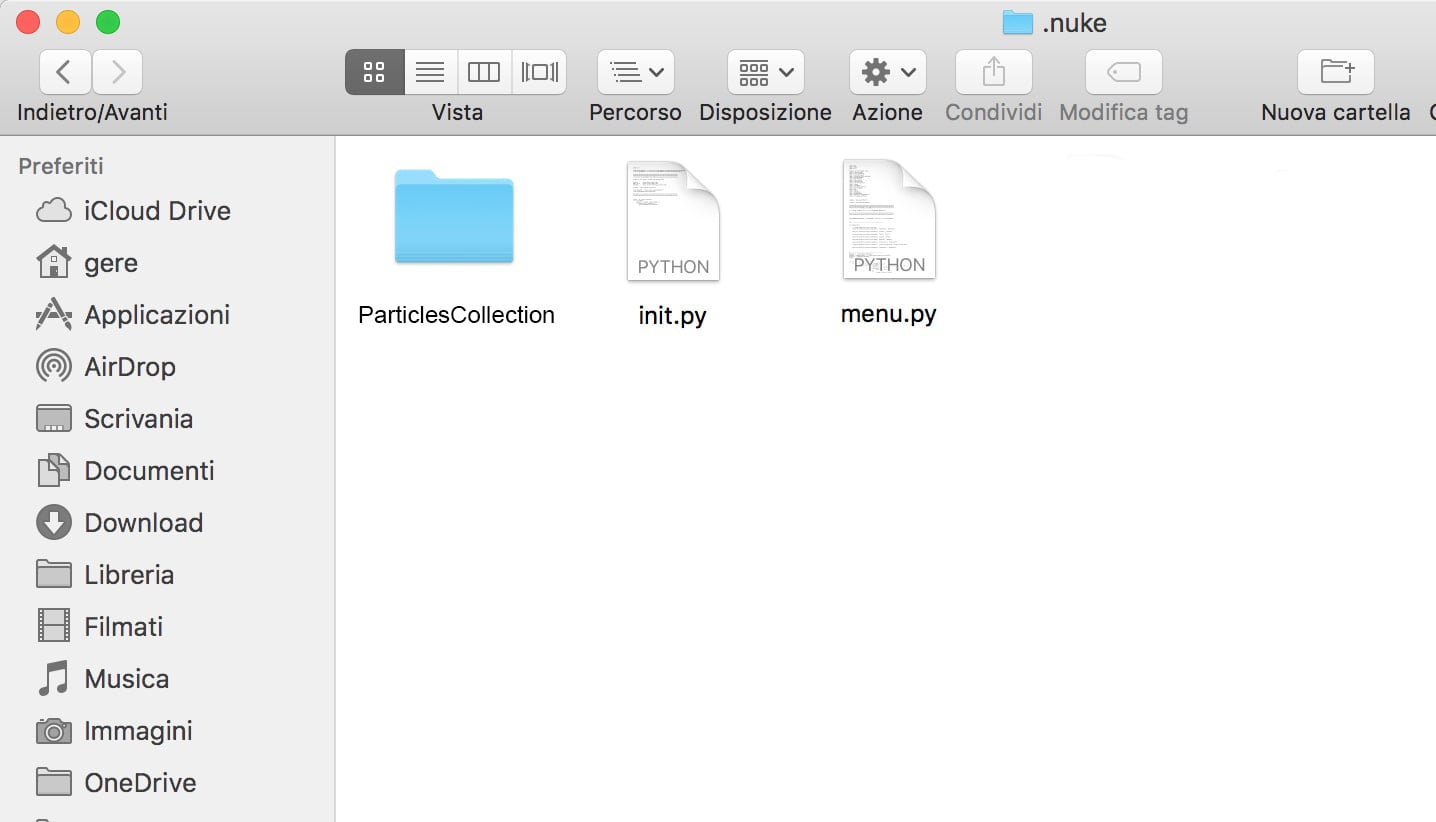Create a new folder with Nuova cartella
Screen dimensions: 1436x822
1334,71
